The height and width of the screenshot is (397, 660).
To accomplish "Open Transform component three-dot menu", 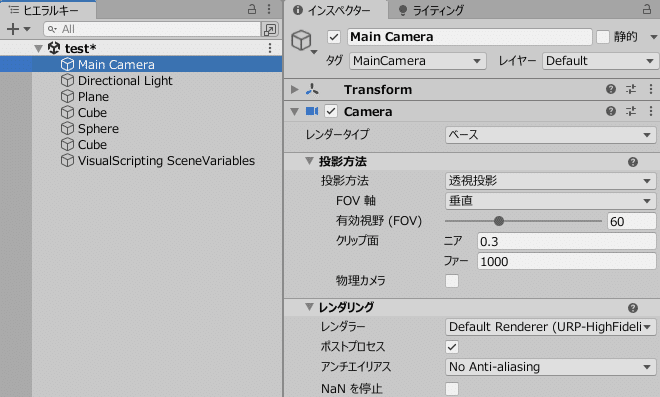I will click(651, 89).
